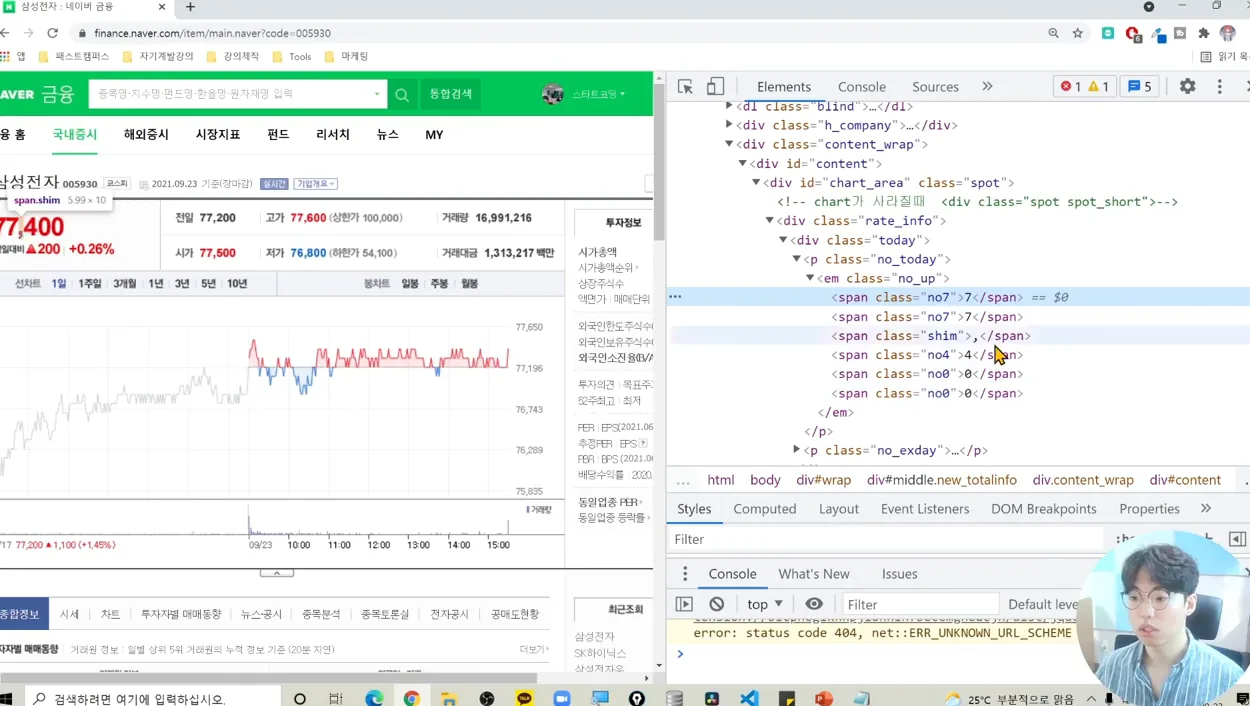
Task: Toggle the device toolbar in DevTools
Action: [x=715, y=87]
